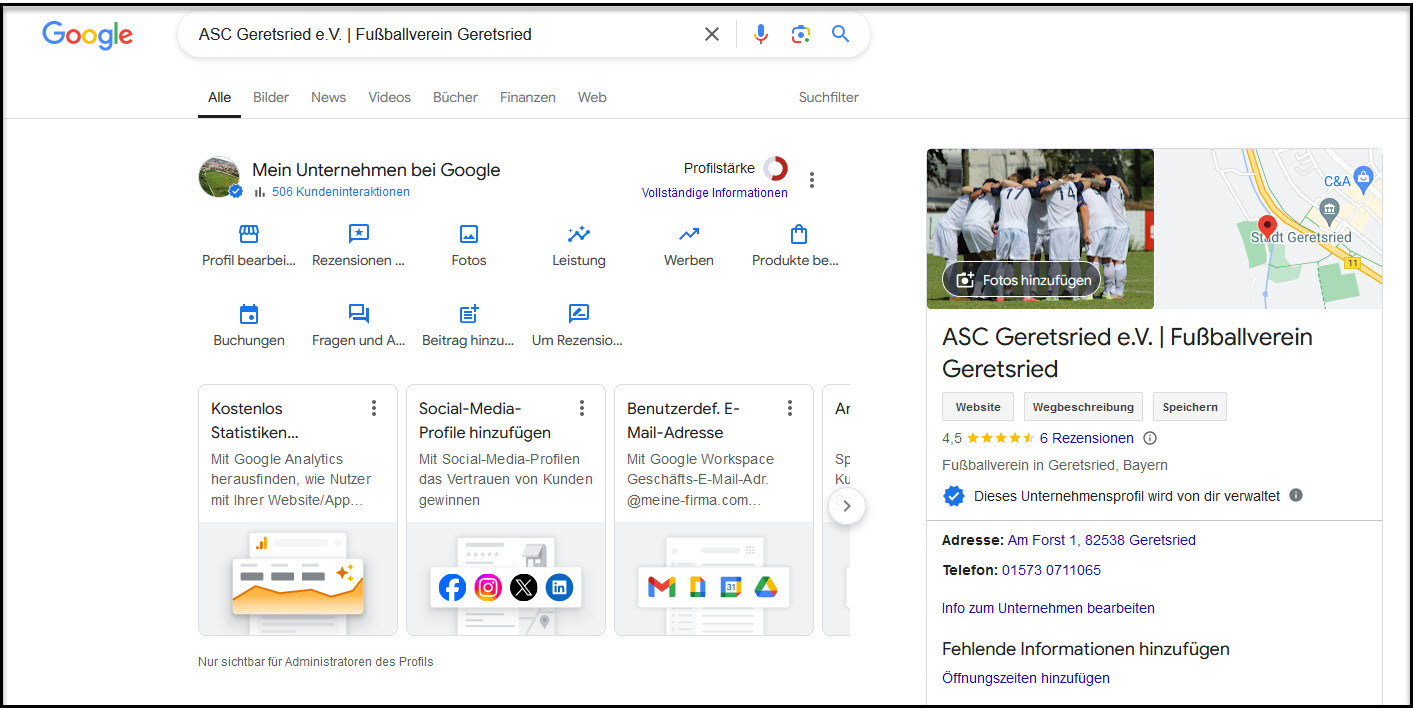This screenshot has width=1413, height=708.
Task: Click the blue magnifier search icon
Action: [841, 34]
